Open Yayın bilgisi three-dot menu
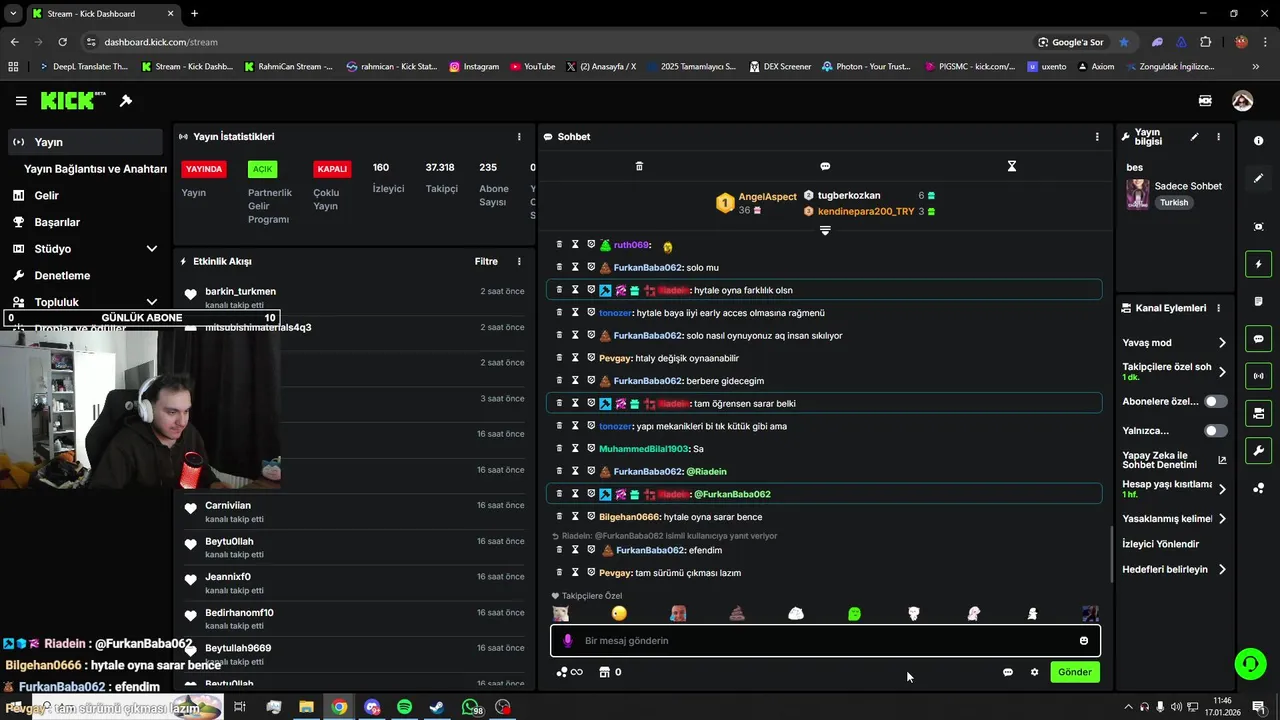This screenshot has height=720, width=1280. 1218,136
